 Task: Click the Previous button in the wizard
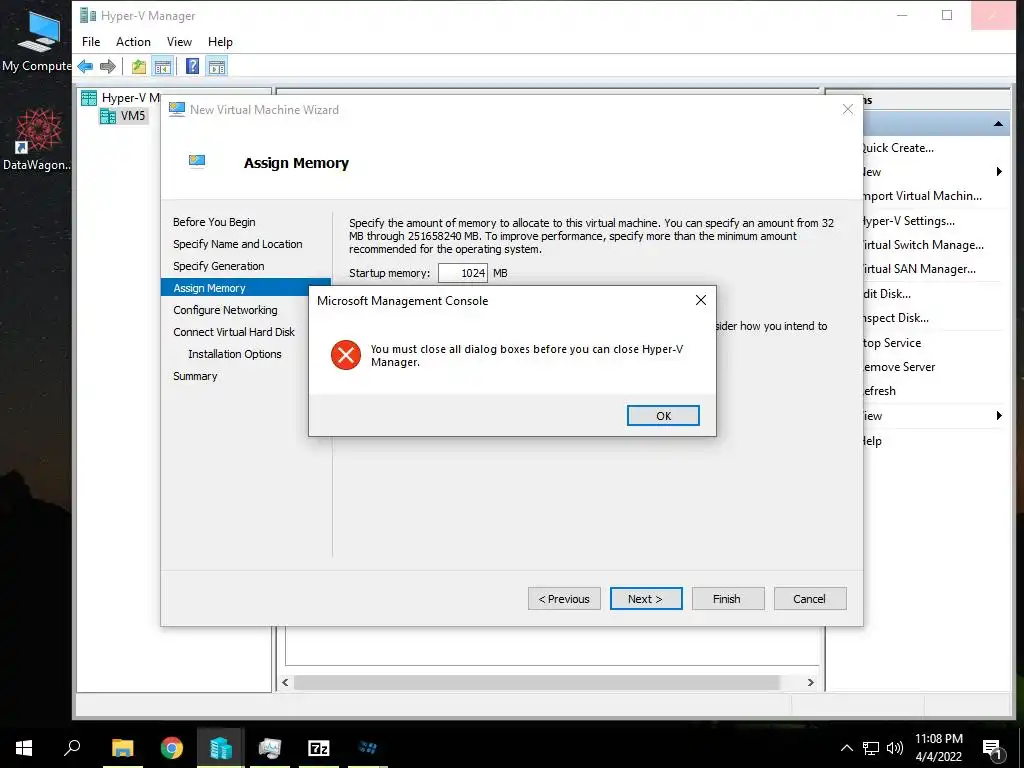pyautogui.click(x=564, y=599)
